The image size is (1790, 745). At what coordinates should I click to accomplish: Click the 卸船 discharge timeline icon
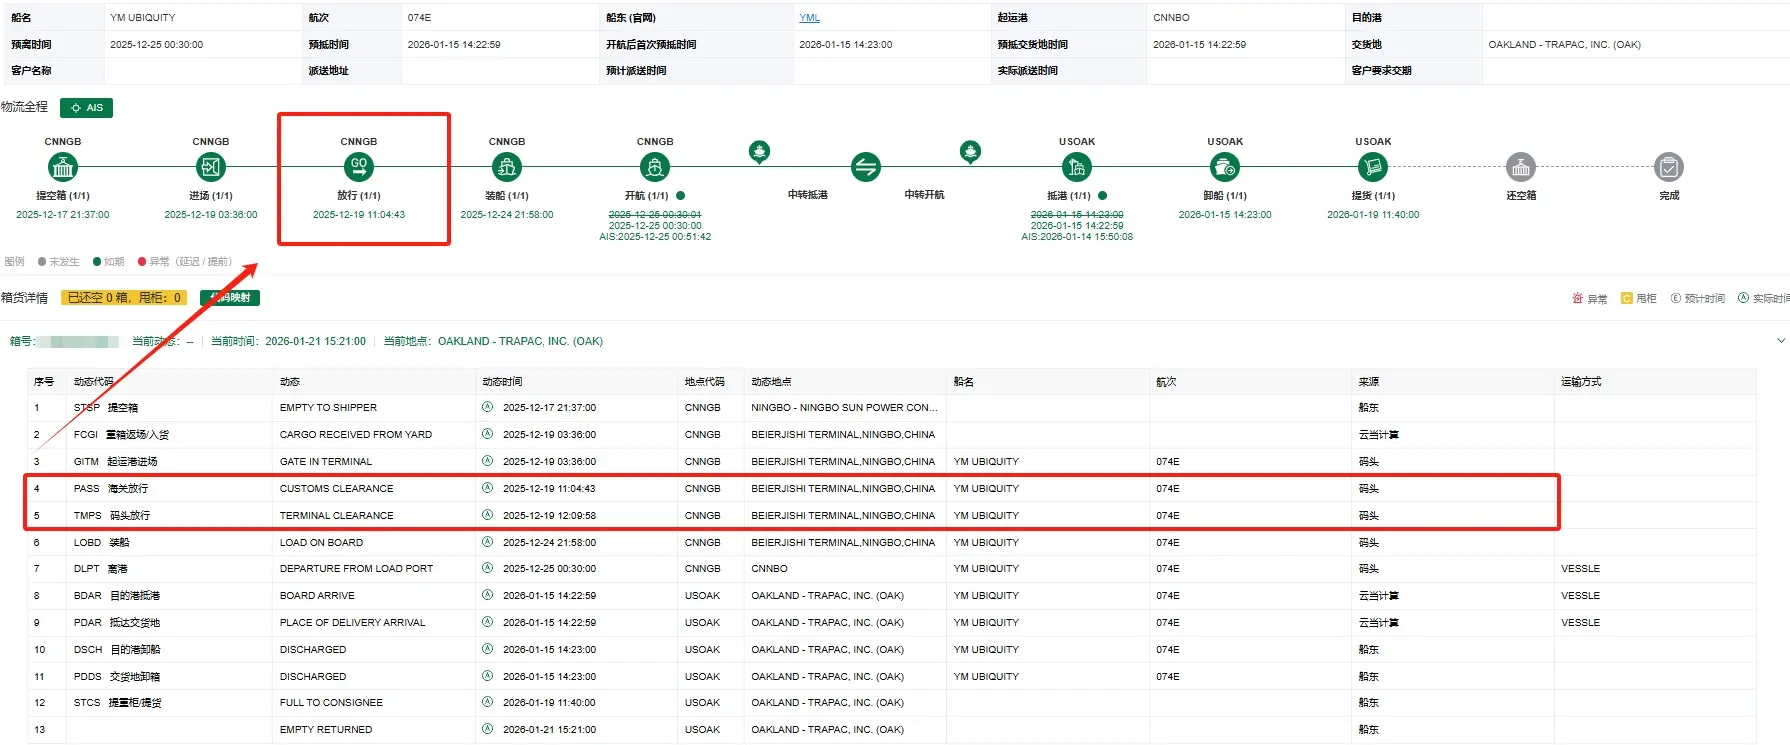pyautogui.click(x=1225, y=167)
